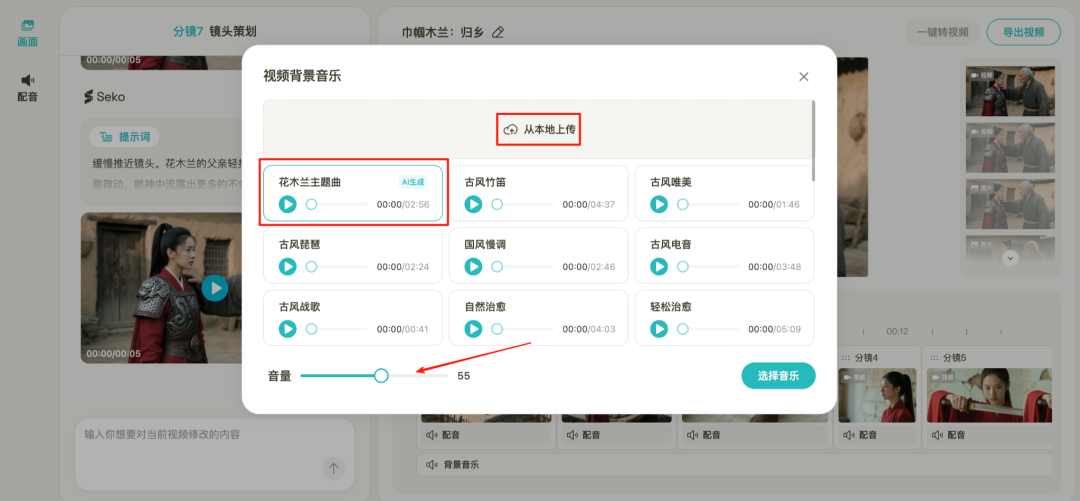Play the shot preview video on left
The height and width of the screenshot is (501, 1080).
[215, 288]
